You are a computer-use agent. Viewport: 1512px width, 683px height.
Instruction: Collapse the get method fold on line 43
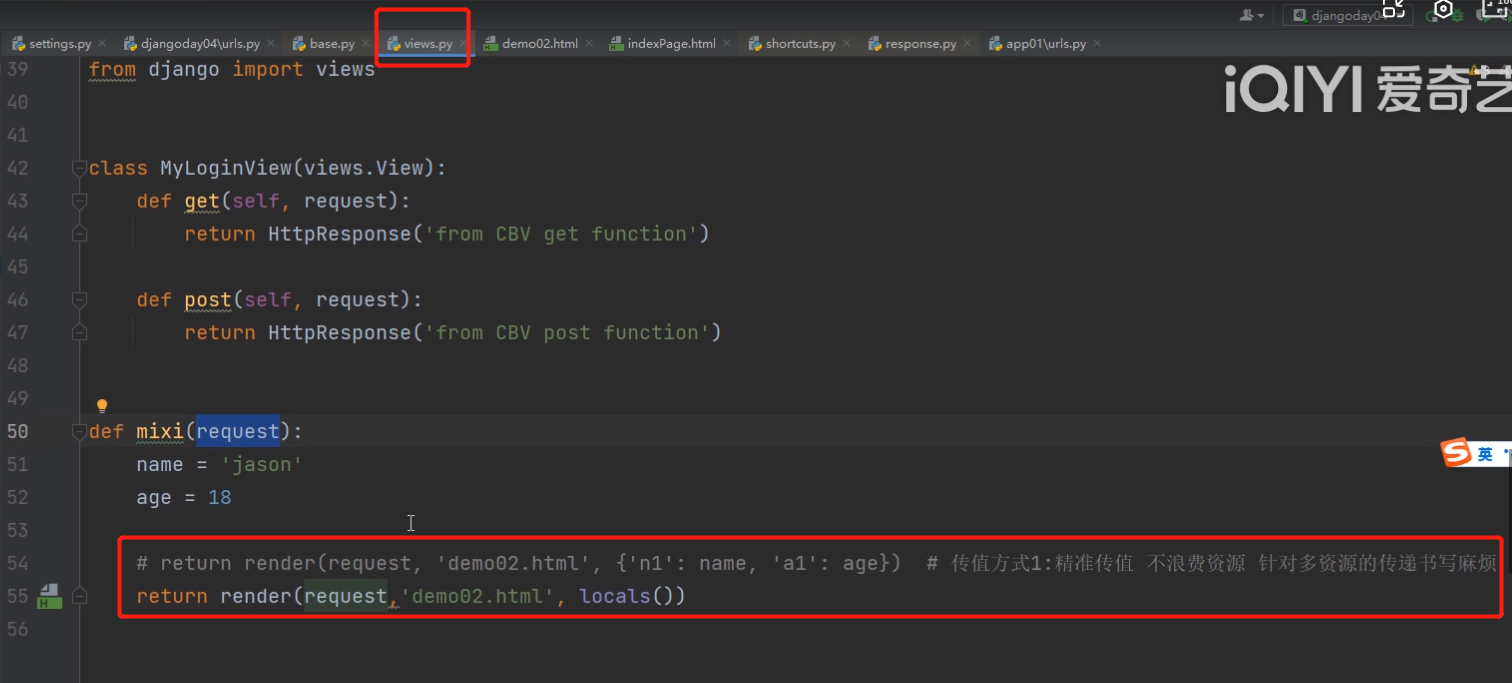[x=79, y=202]
